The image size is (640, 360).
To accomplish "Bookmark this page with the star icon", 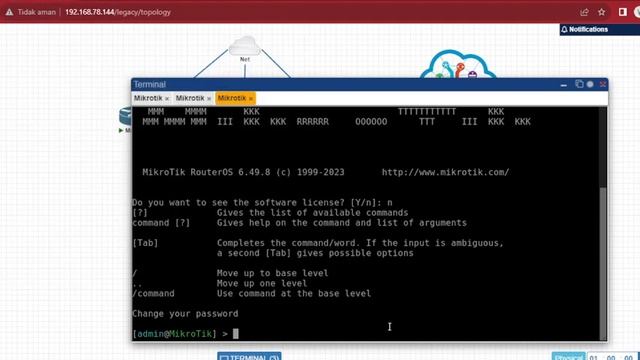I will pos(602,12).
